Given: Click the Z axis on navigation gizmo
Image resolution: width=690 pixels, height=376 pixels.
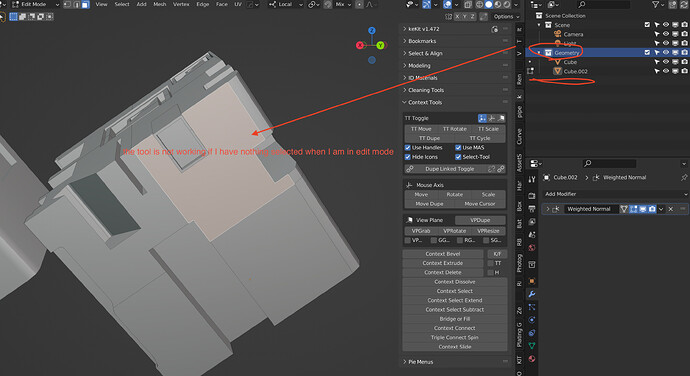Looking at the screenshot, I should click(x=372, y=30).
